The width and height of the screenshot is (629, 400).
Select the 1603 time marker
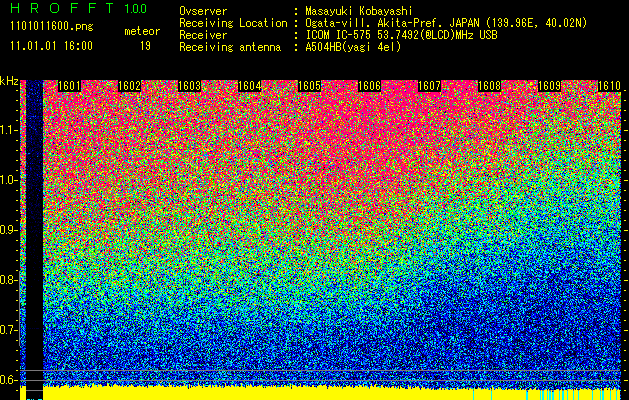click(x=189, y=86)
